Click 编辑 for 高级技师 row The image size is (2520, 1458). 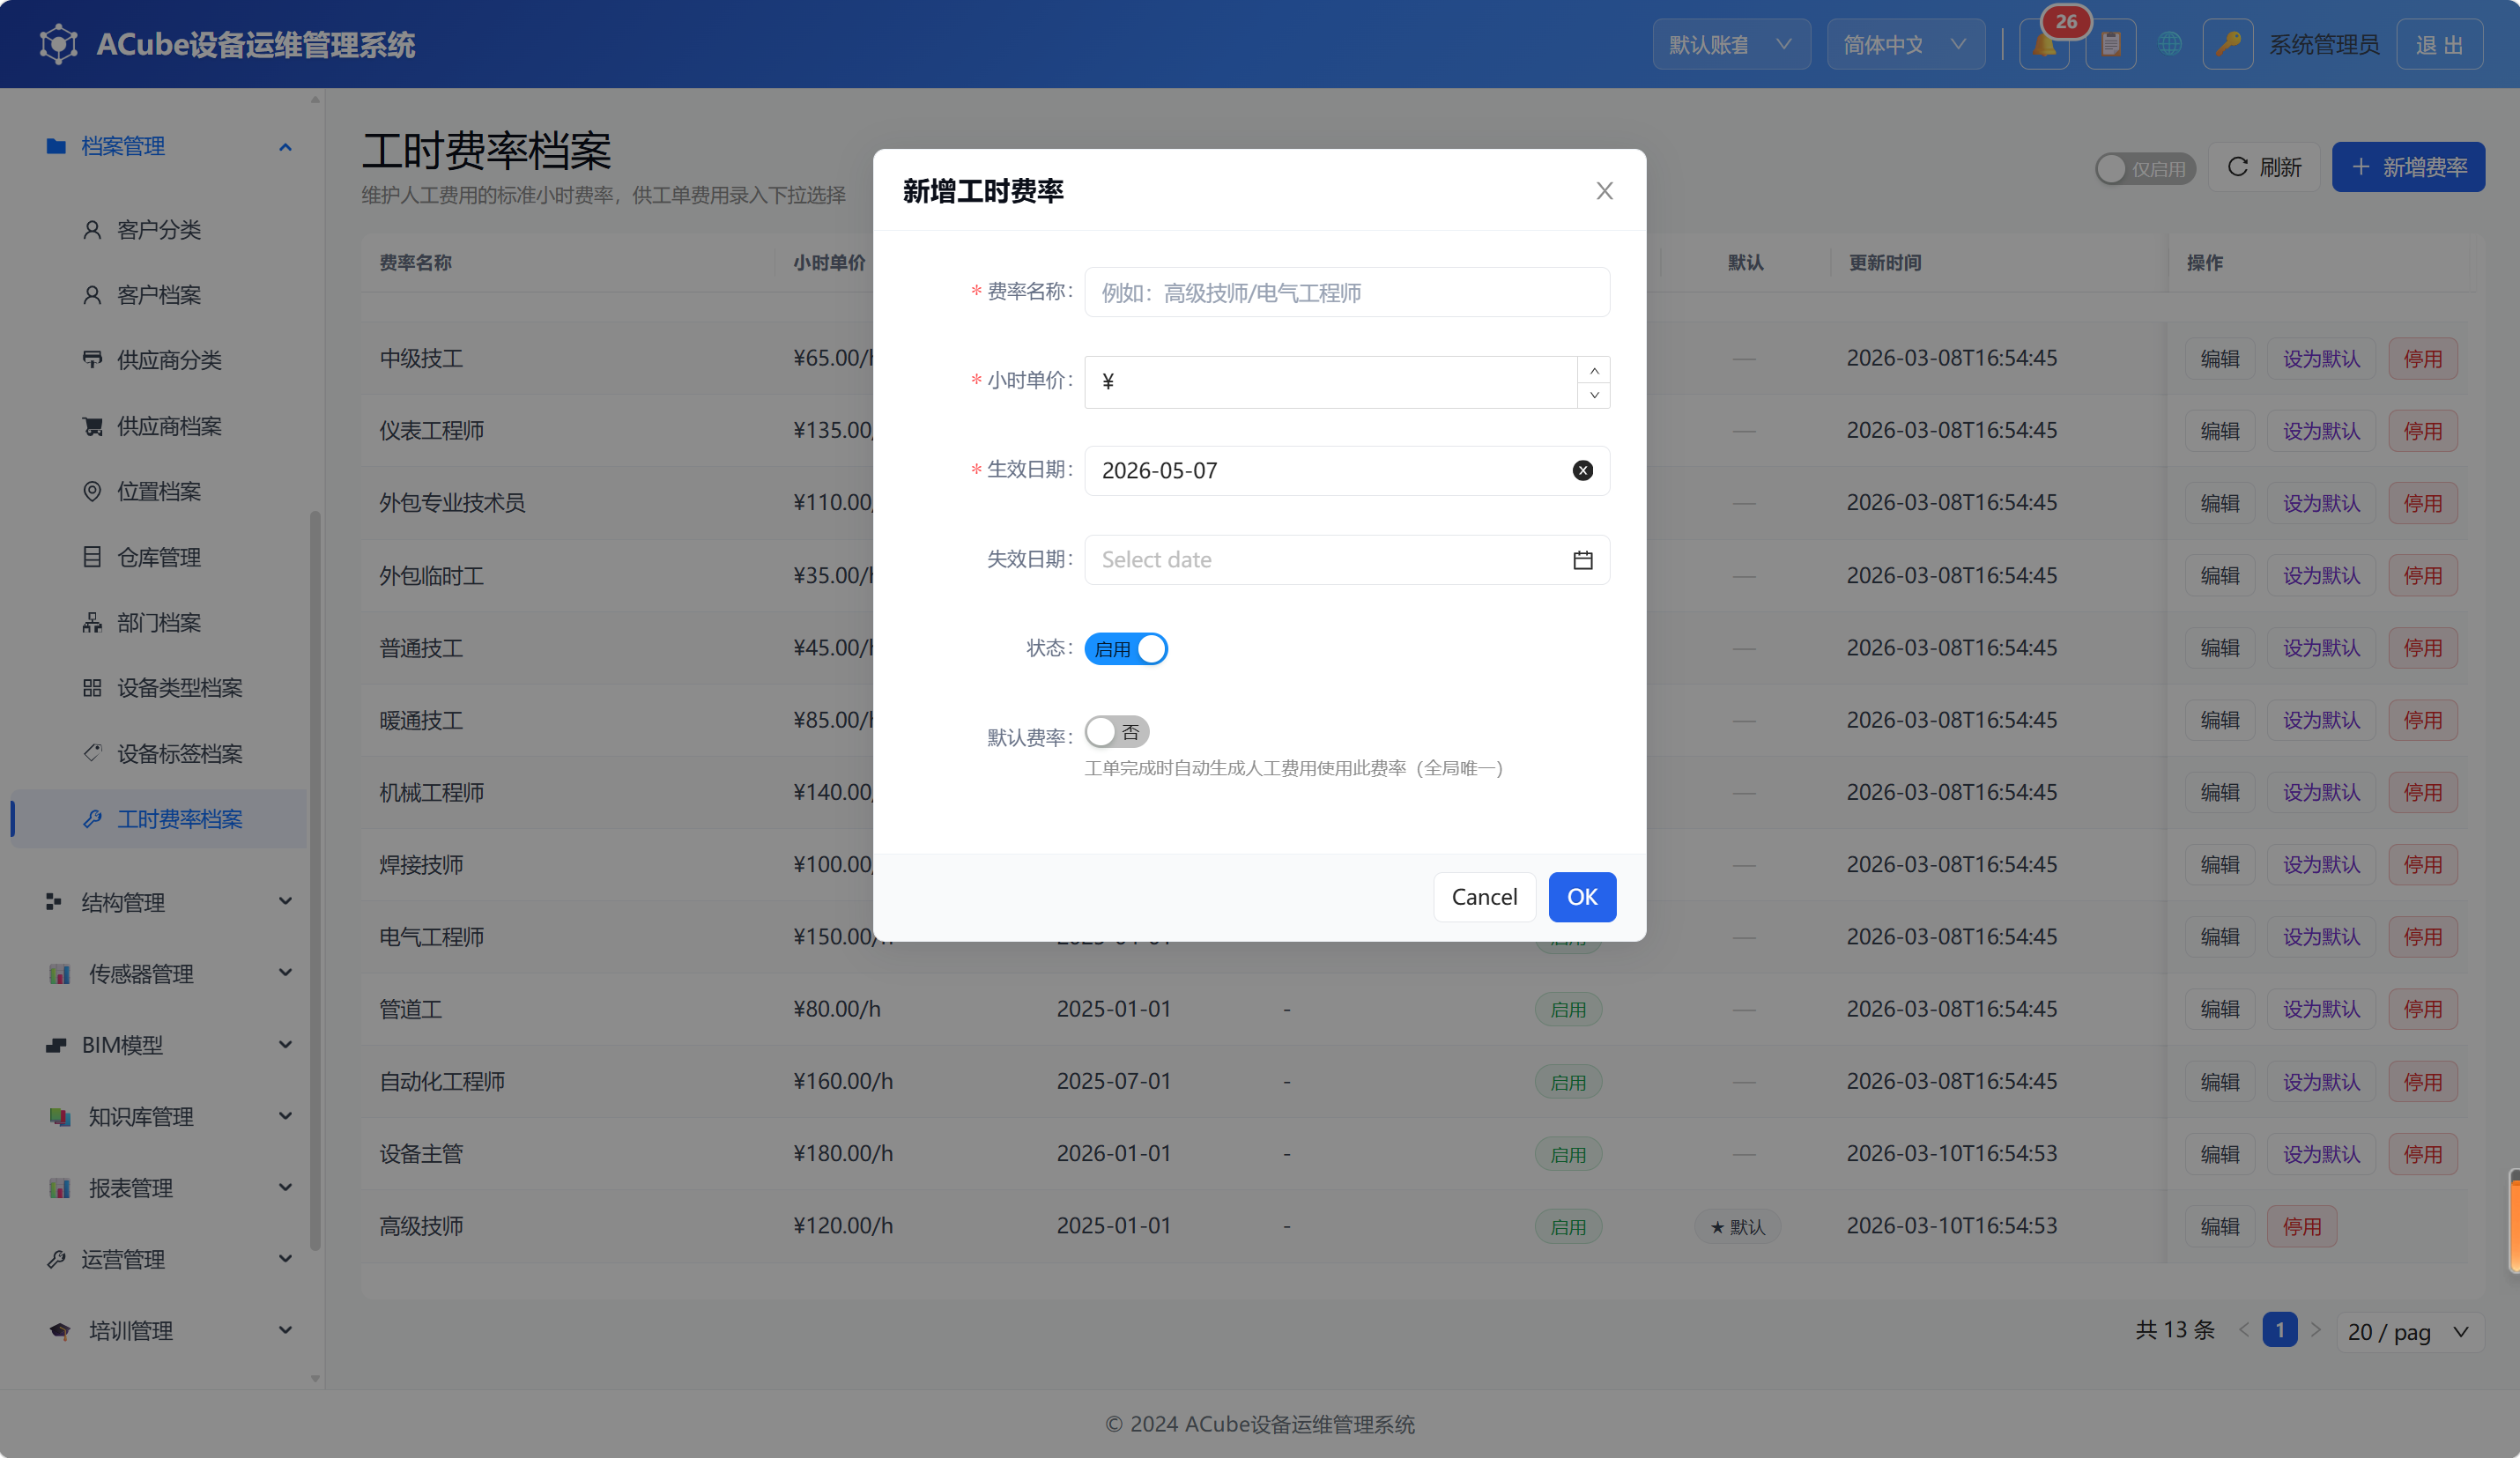pyautogui.click(x=2220, y=1226)
